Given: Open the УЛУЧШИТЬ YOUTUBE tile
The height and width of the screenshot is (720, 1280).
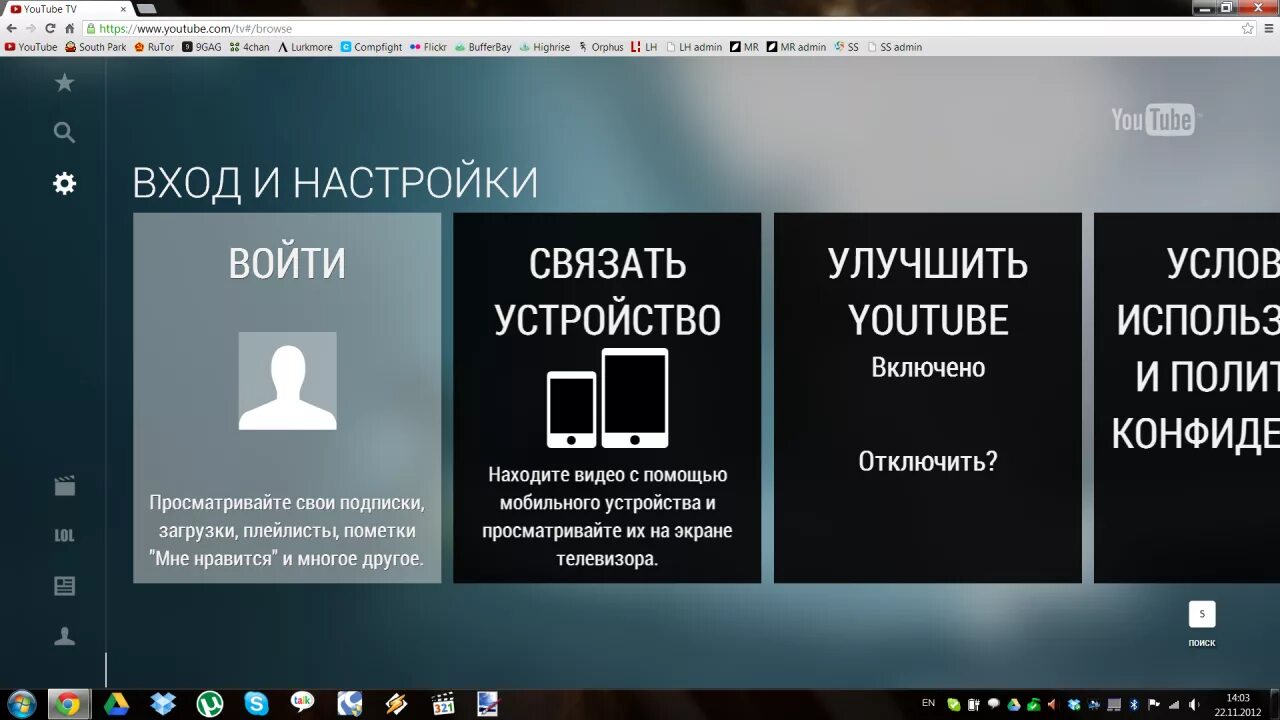Looking at the screenshot, I should [928, 398].
